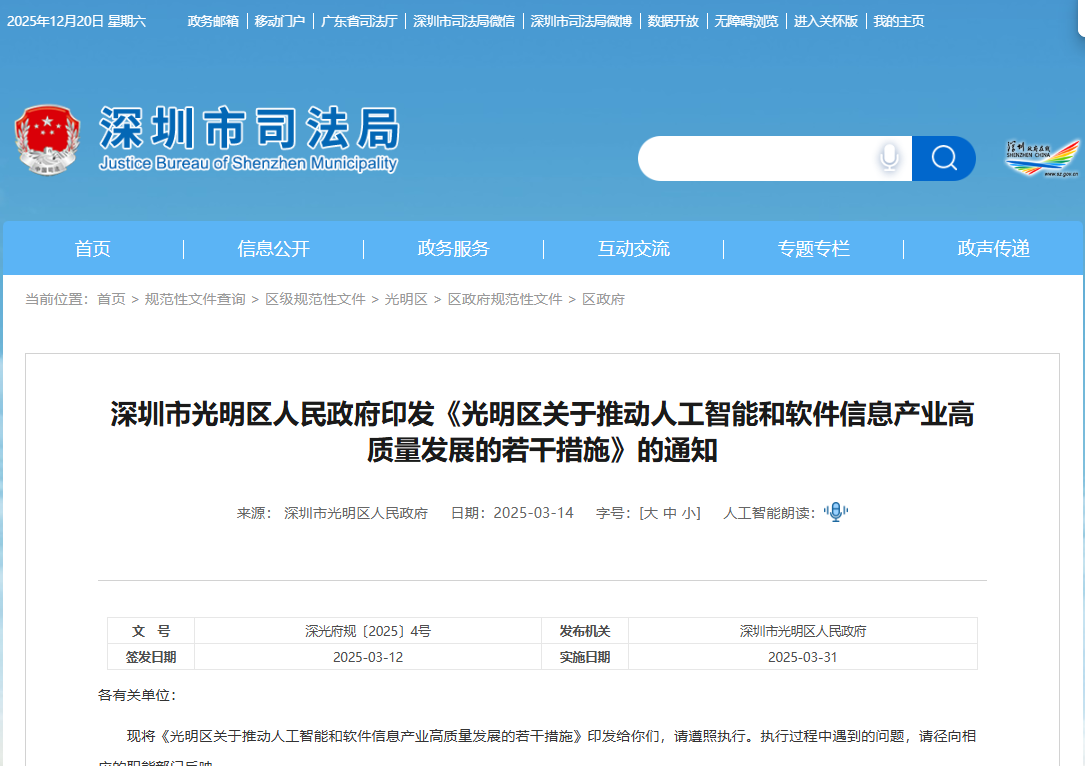Open 规范性文件查询 from the breadcrumb
Screen dimensions: 1085x766
pyautogui.click(x=193, y=298)
